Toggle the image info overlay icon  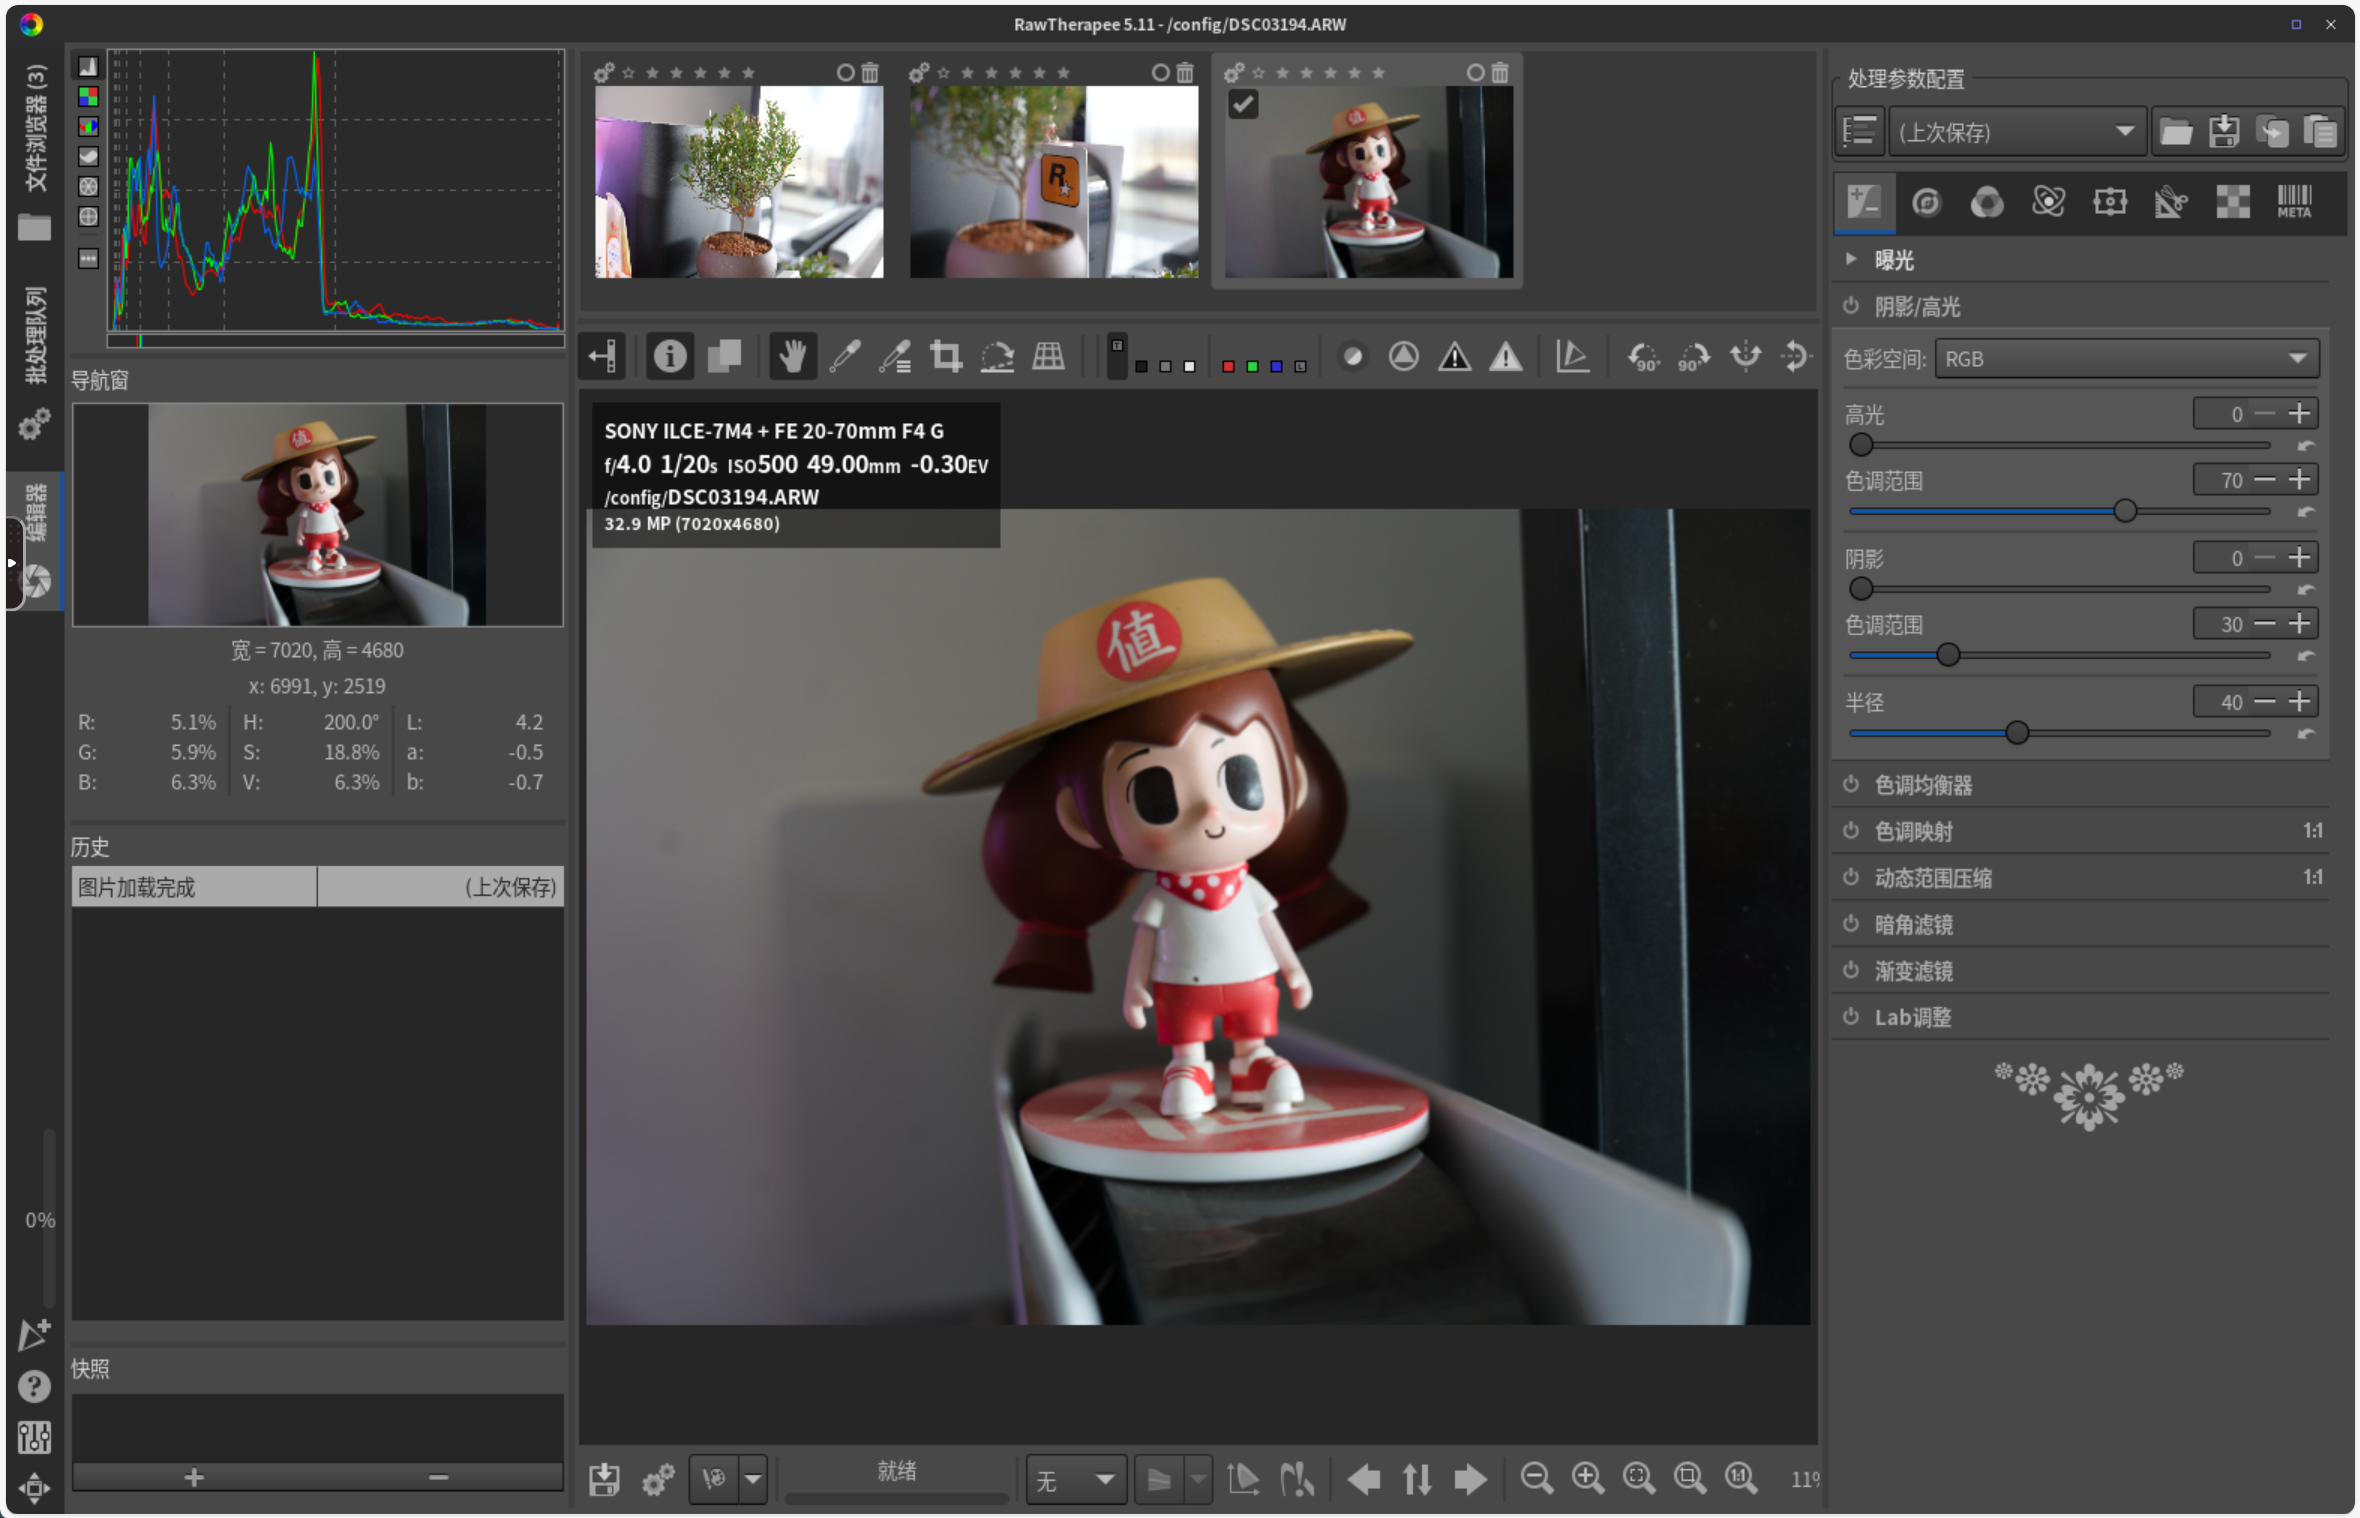click(670, 357)
